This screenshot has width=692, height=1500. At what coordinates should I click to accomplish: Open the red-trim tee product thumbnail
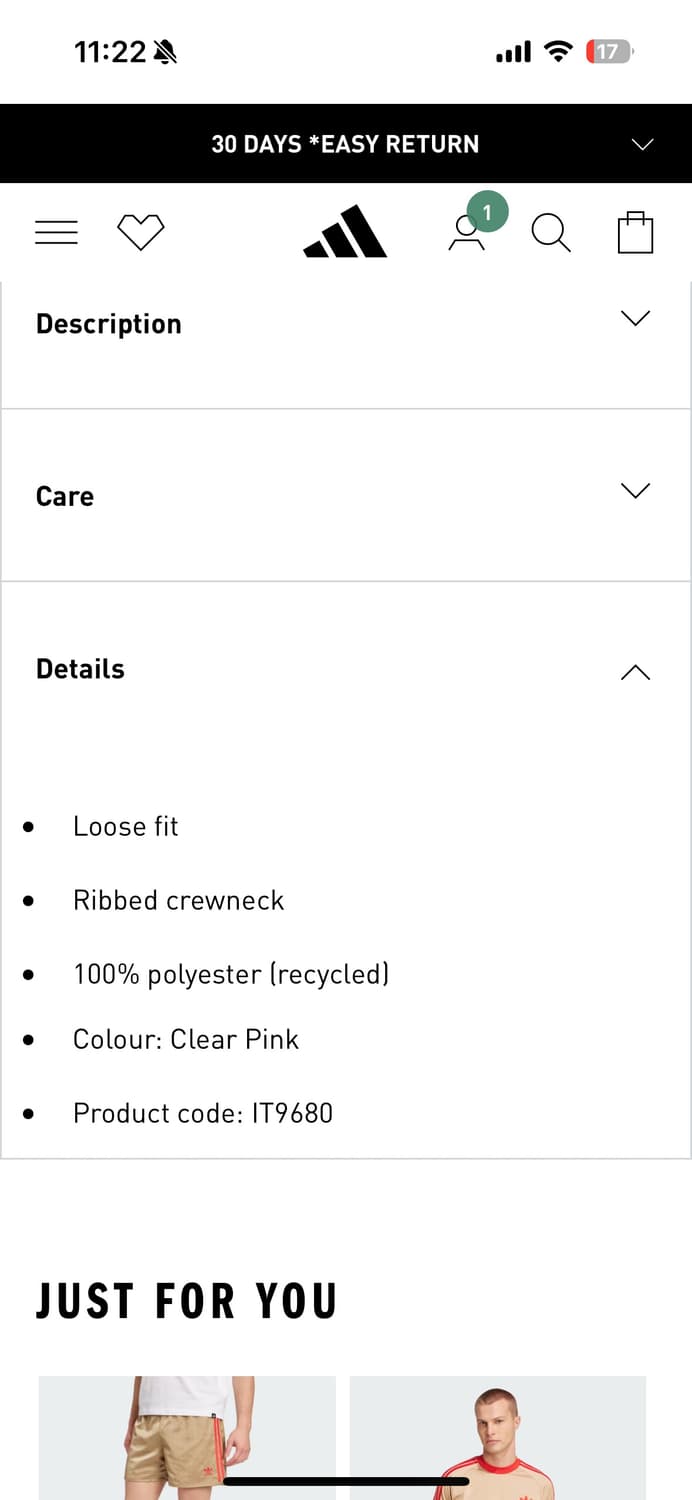pyautogui.click(x=498, y=1438)
